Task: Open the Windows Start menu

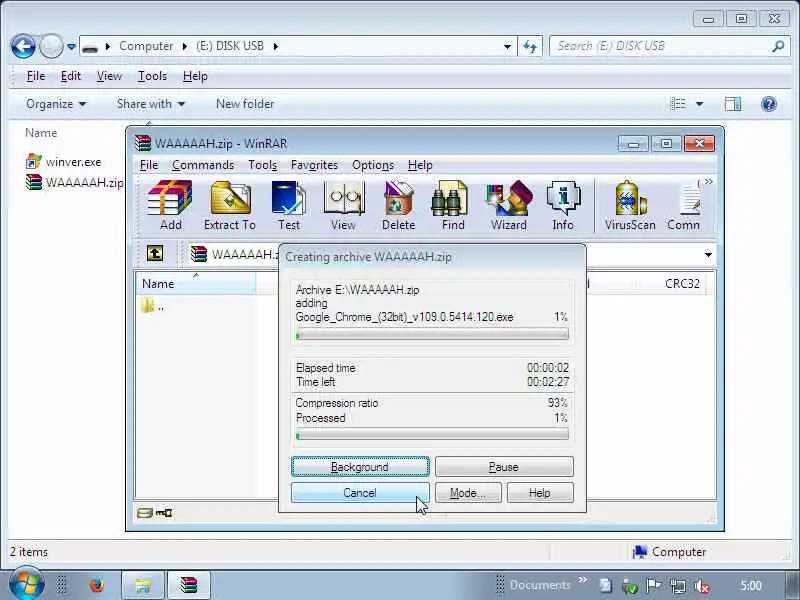Action: coord(26,584)
